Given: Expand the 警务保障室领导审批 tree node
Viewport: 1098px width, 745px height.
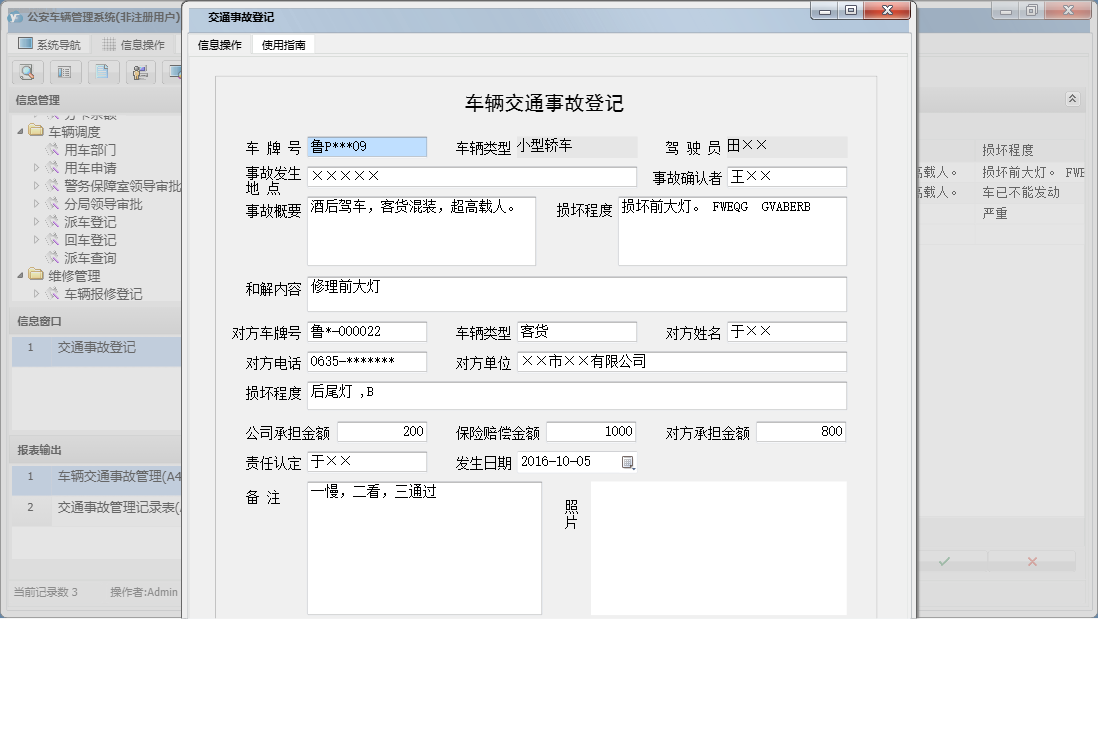Looking at the screenshot, I should point(36,186).
